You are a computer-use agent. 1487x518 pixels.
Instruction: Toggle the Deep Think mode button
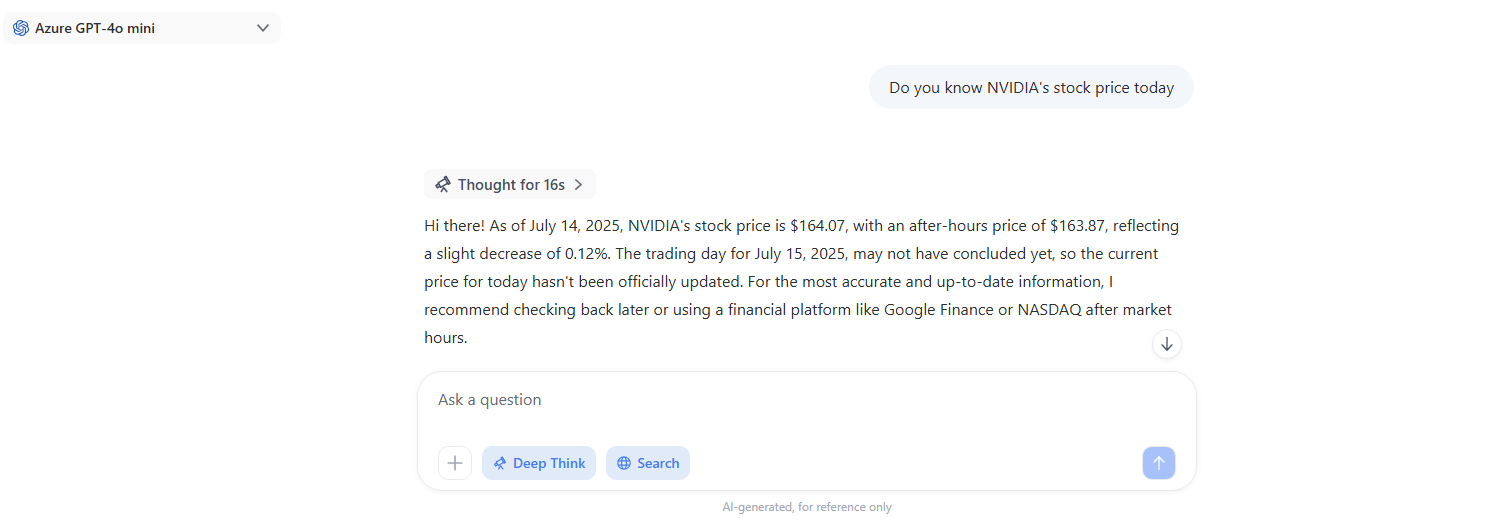coord(539,463)
